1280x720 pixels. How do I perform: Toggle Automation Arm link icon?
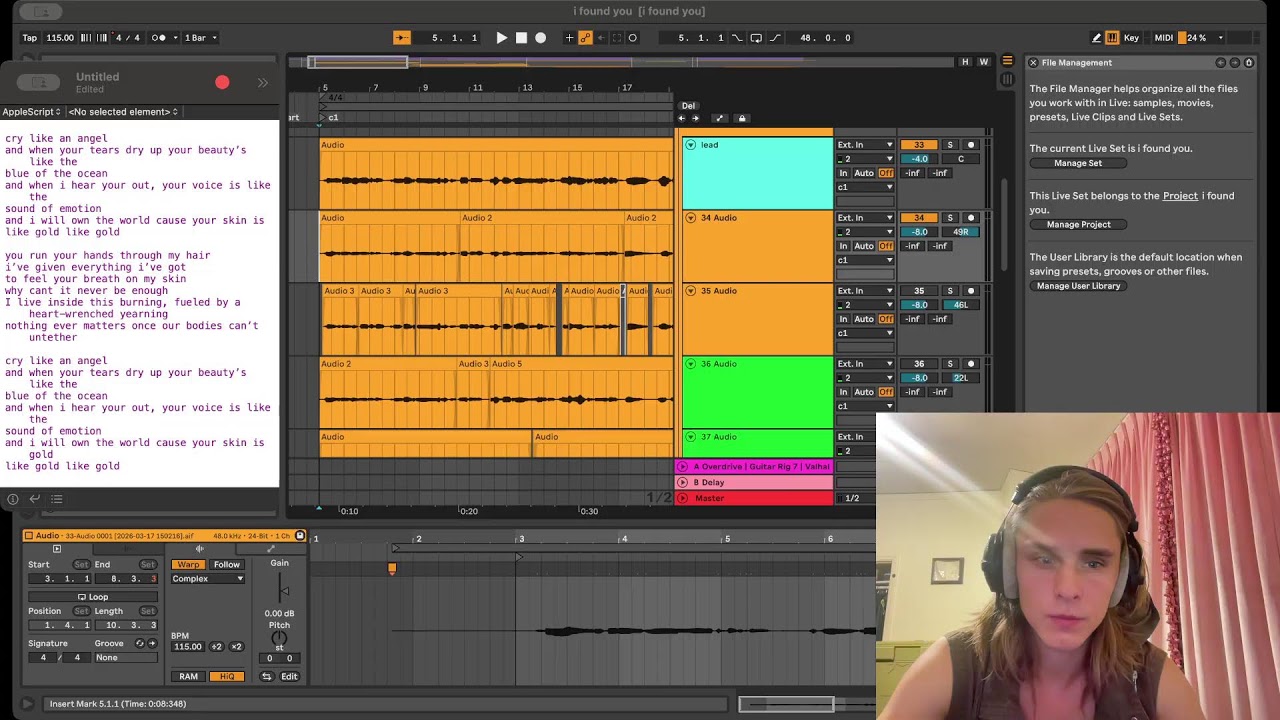[585, 38]
